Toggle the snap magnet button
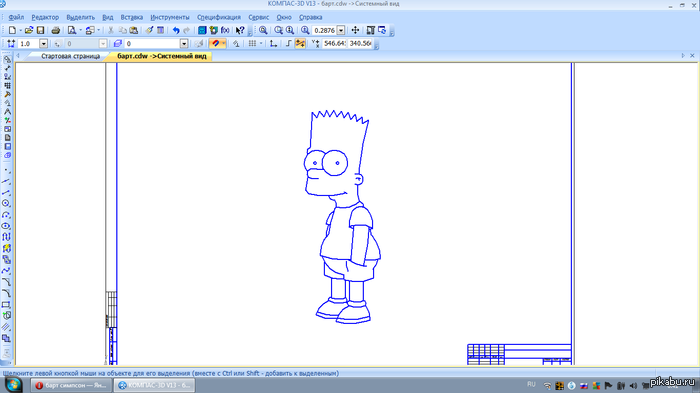The image size is (700, 393). [215, 43]
